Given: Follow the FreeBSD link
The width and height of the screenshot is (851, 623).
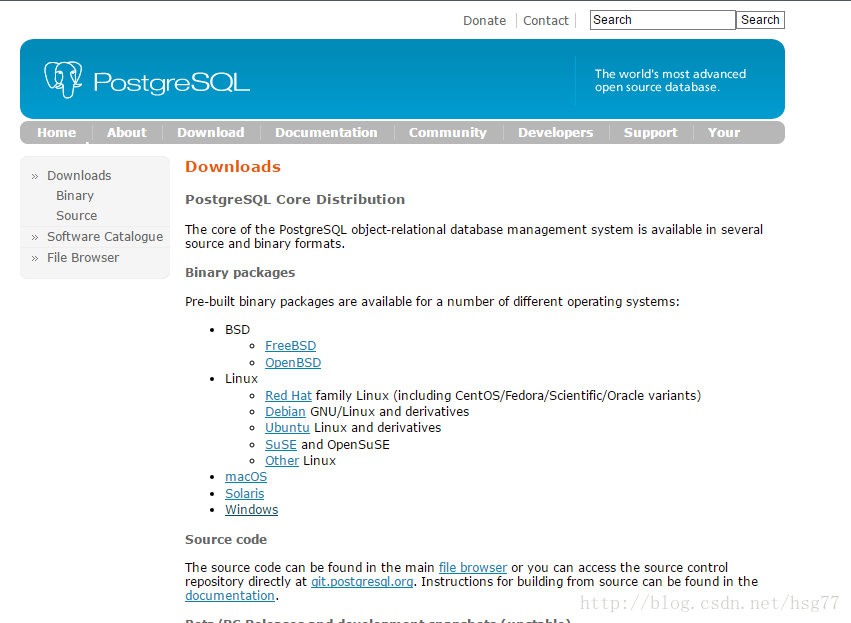Looking at the screenshot, I should click(290, 346).
